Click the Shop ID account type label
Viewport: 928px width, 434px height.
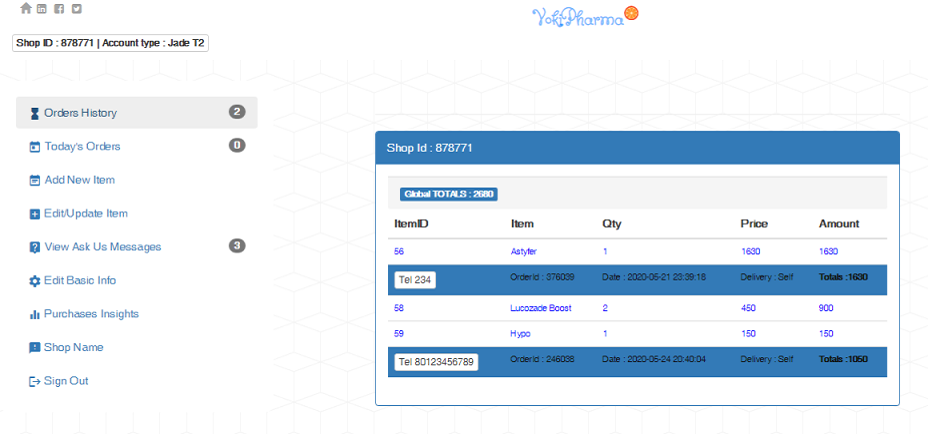pyautogui.click(x=110, y=43)
